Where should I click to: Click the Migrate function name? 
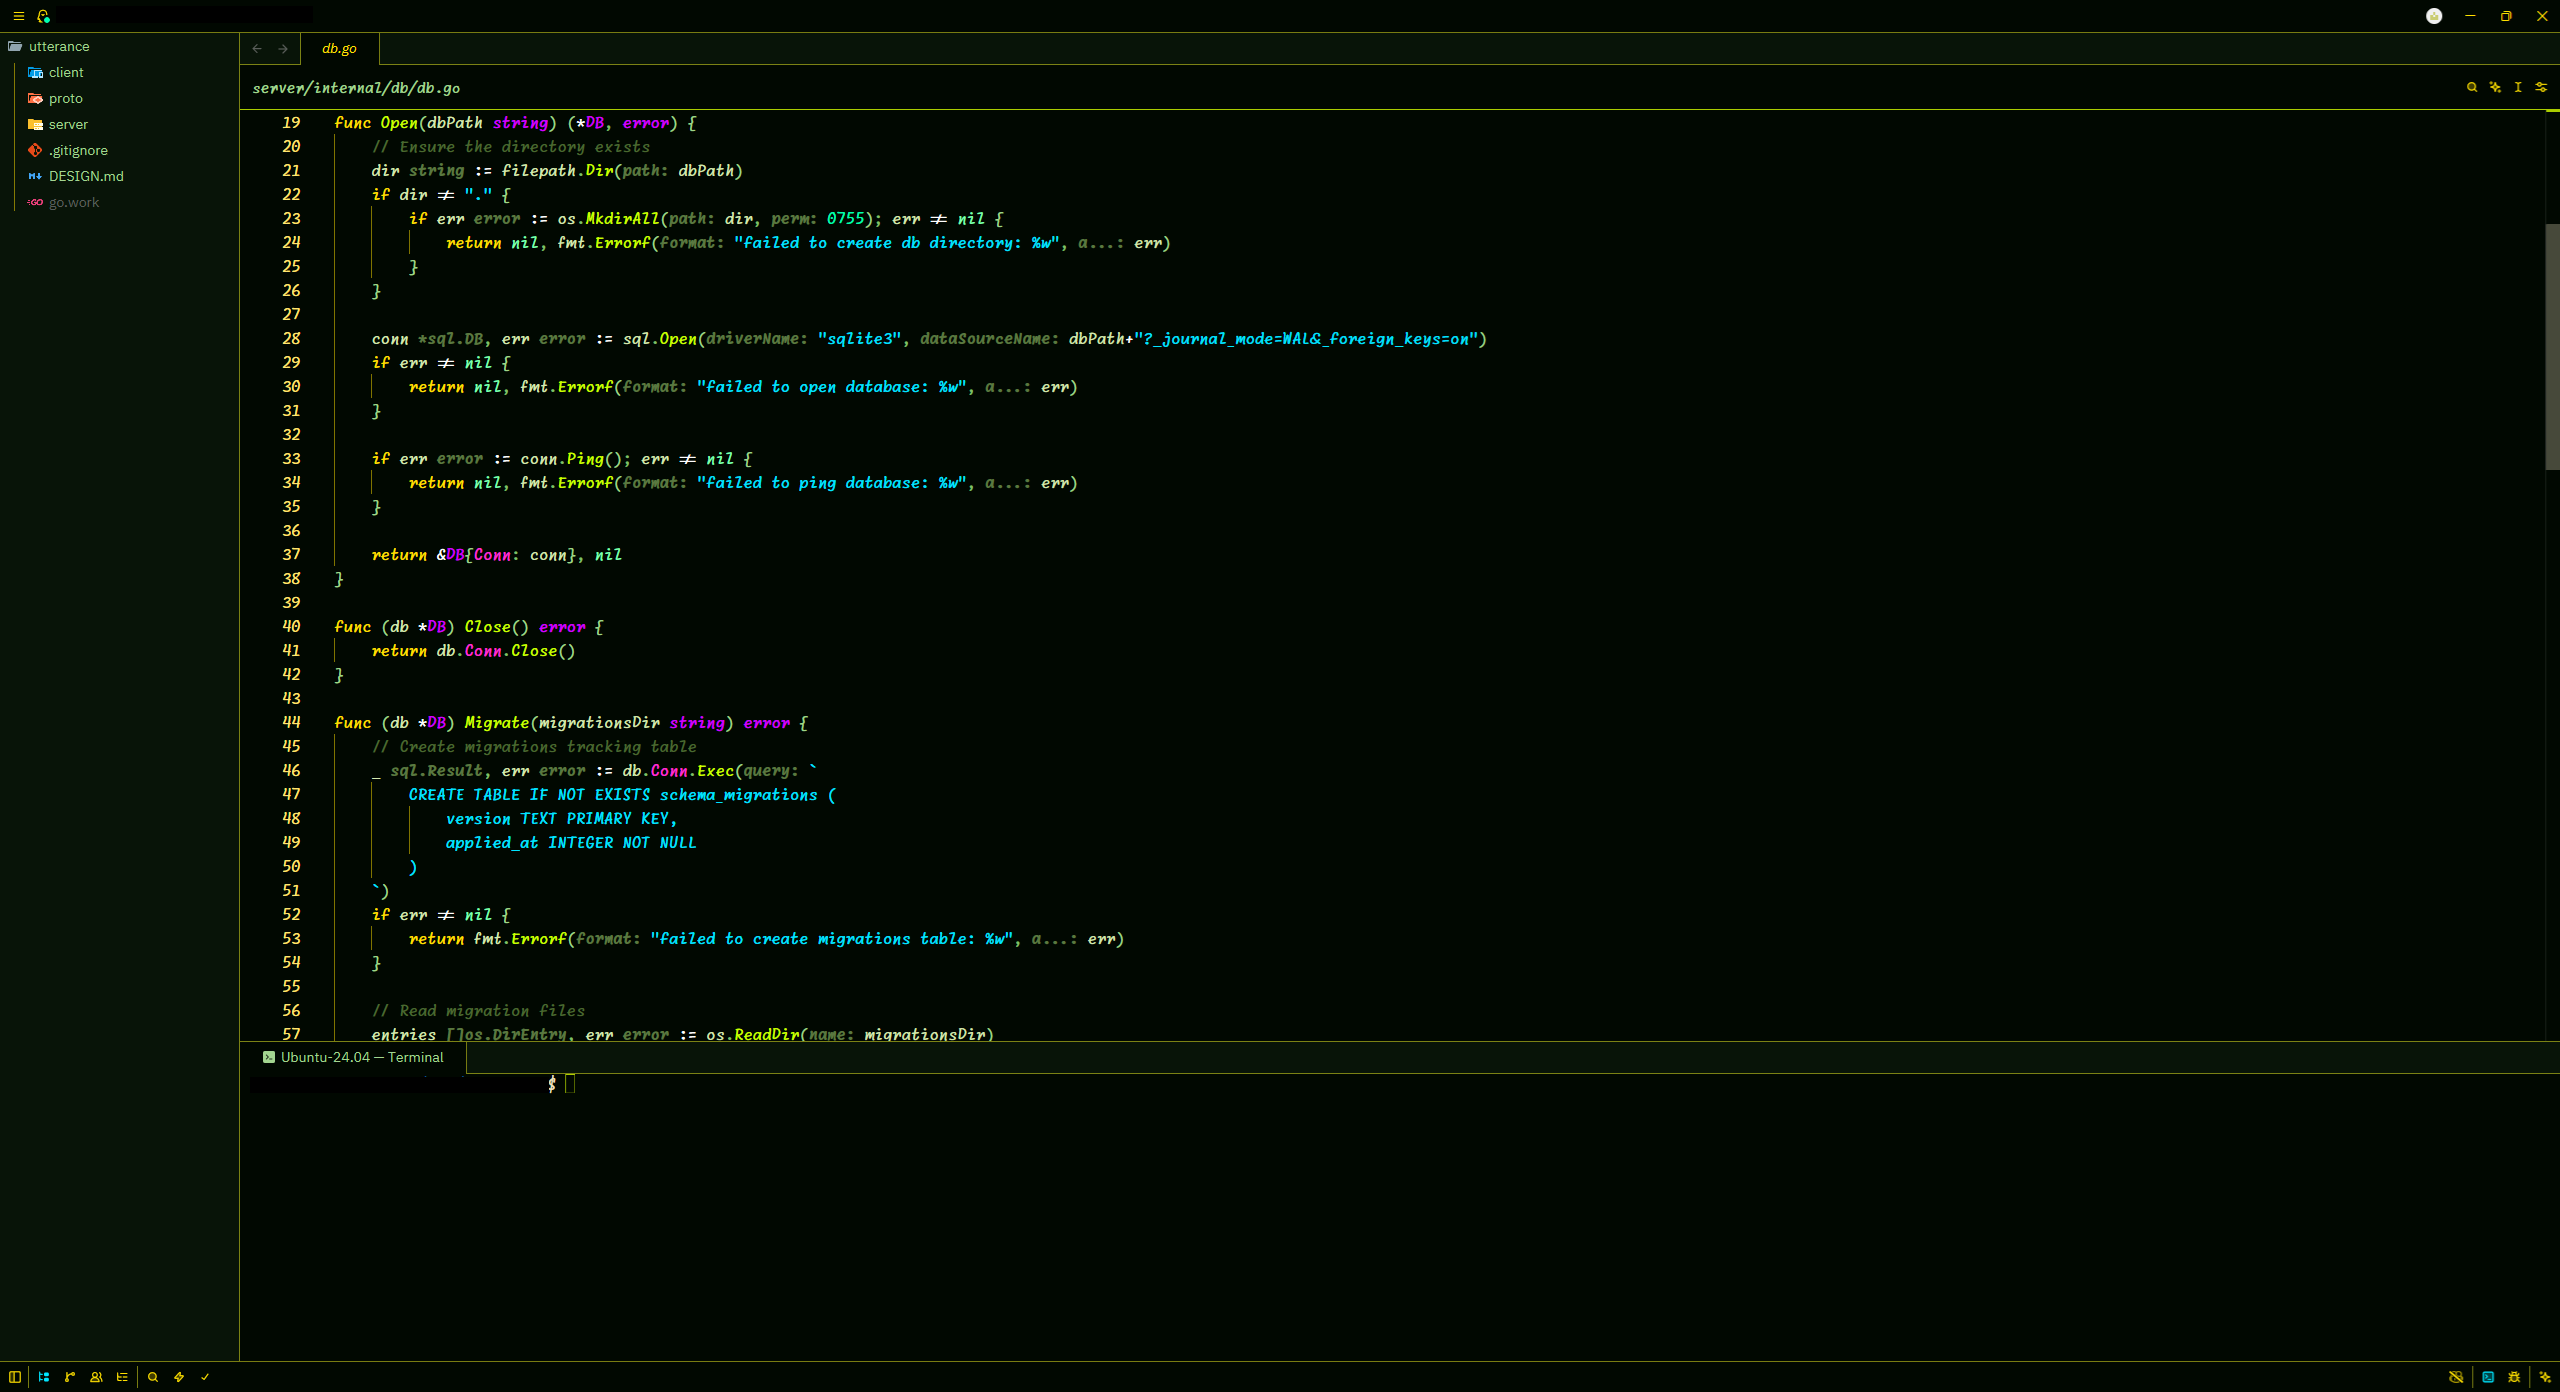(x=496, y=722)
